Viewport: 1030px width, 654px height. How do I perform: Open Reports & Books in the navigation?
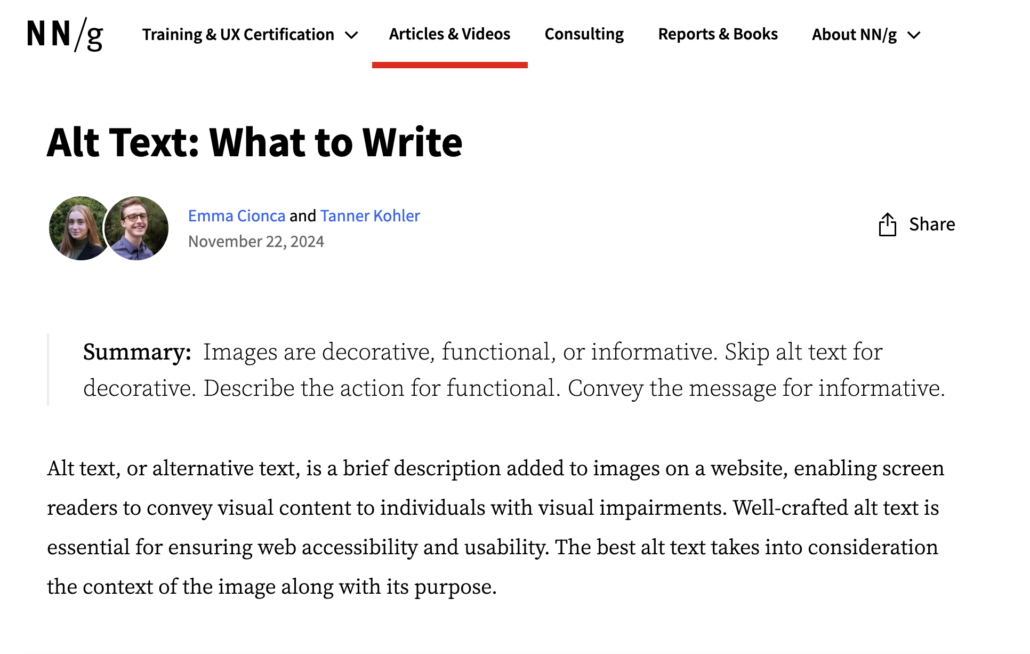click(x=718, y=33)
